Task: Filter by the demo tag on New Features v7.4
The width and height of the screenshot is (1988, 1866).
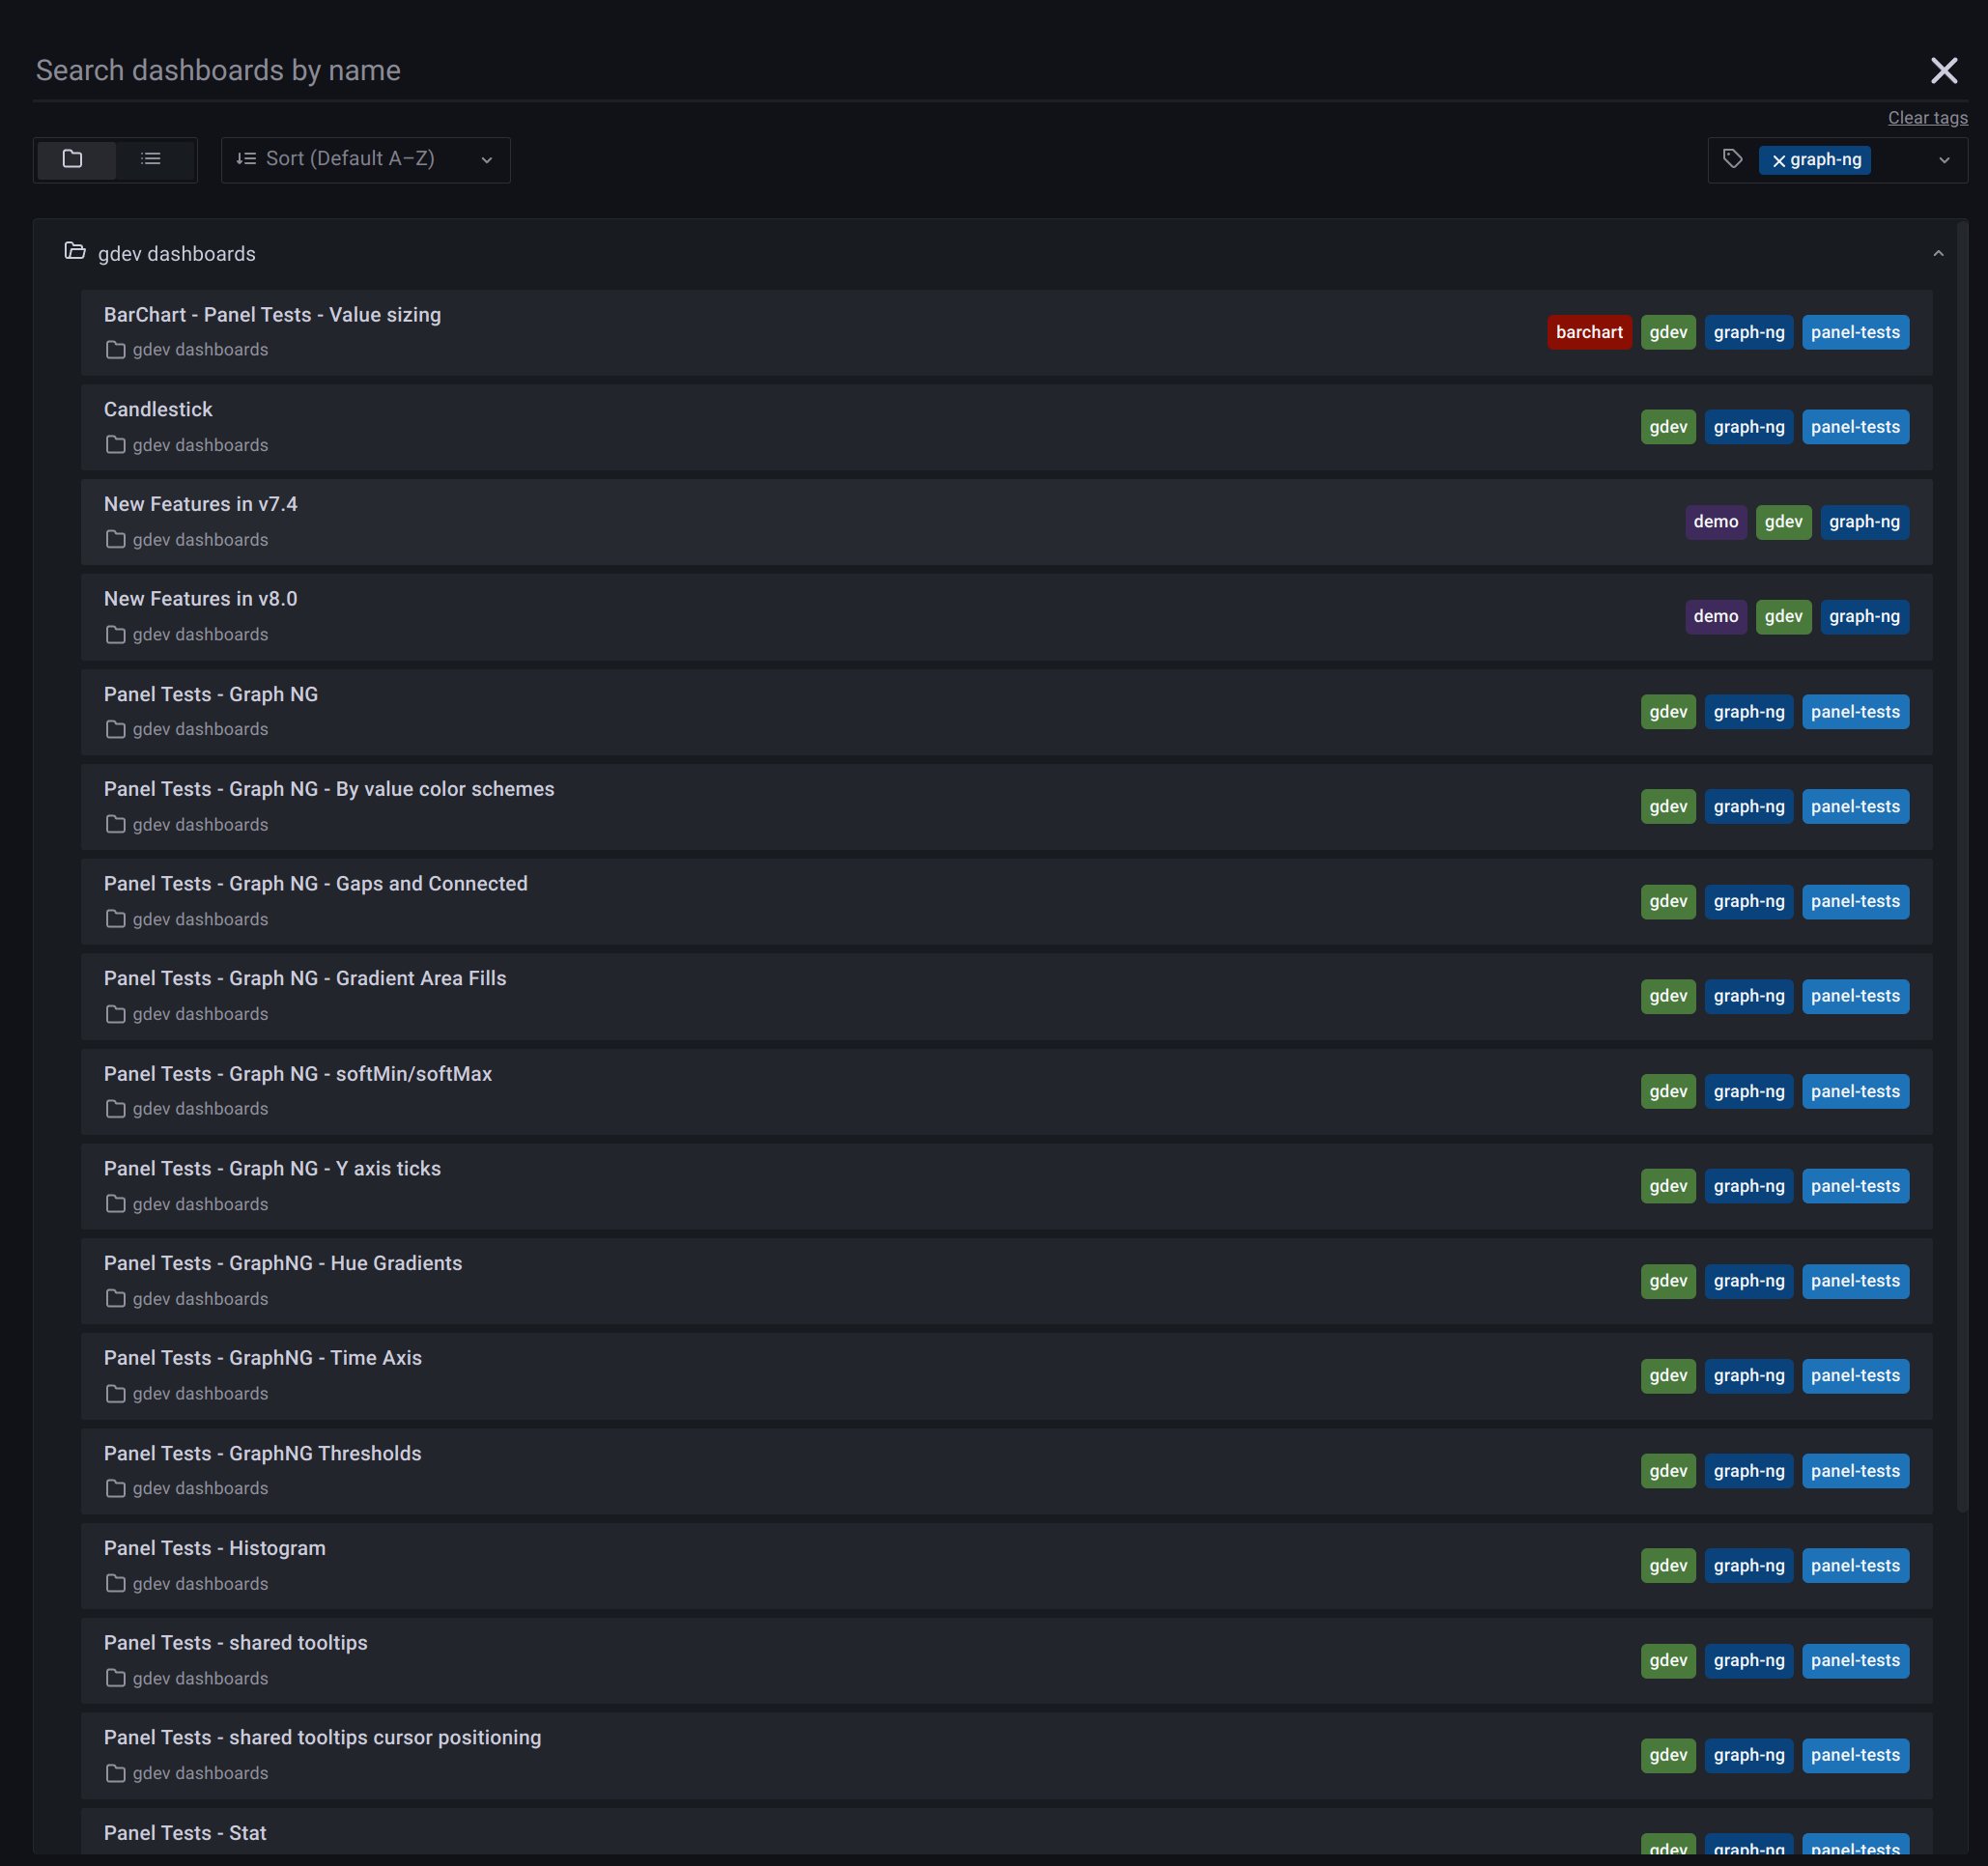Action: [1716, 521]
